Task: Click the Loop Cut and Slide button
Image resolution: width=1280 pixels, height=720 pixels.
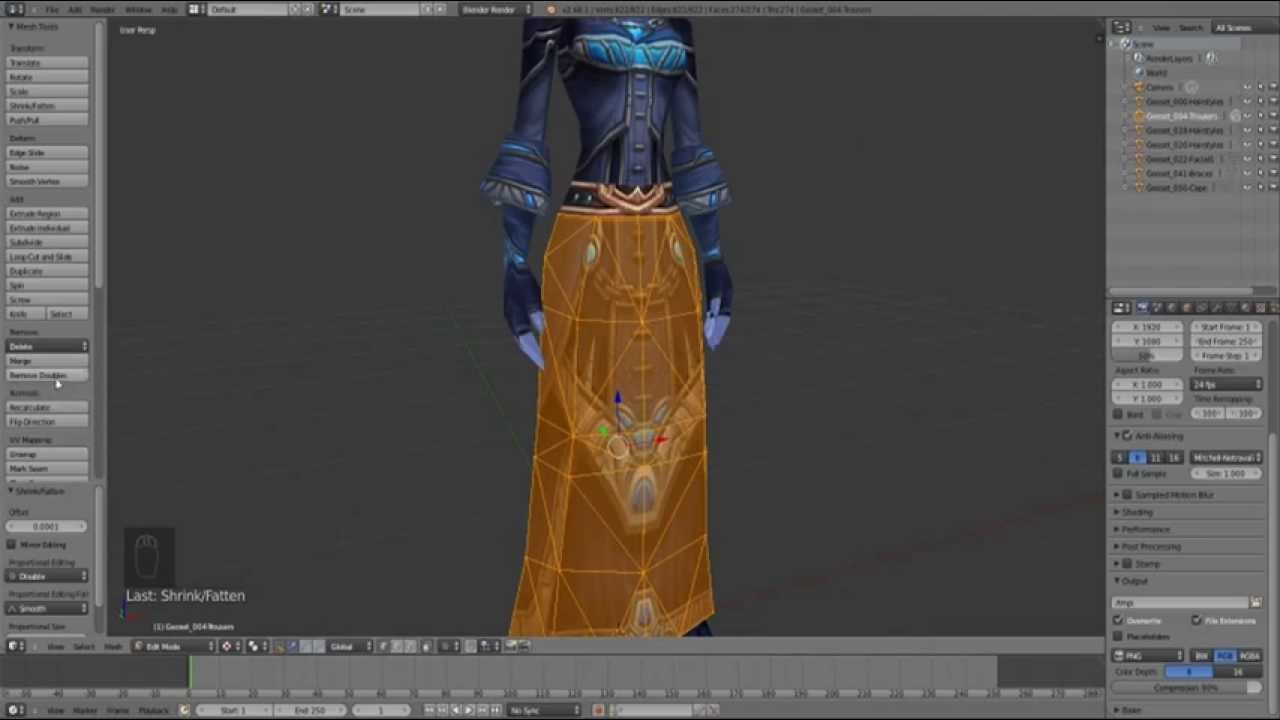Action: coord(48,257)
